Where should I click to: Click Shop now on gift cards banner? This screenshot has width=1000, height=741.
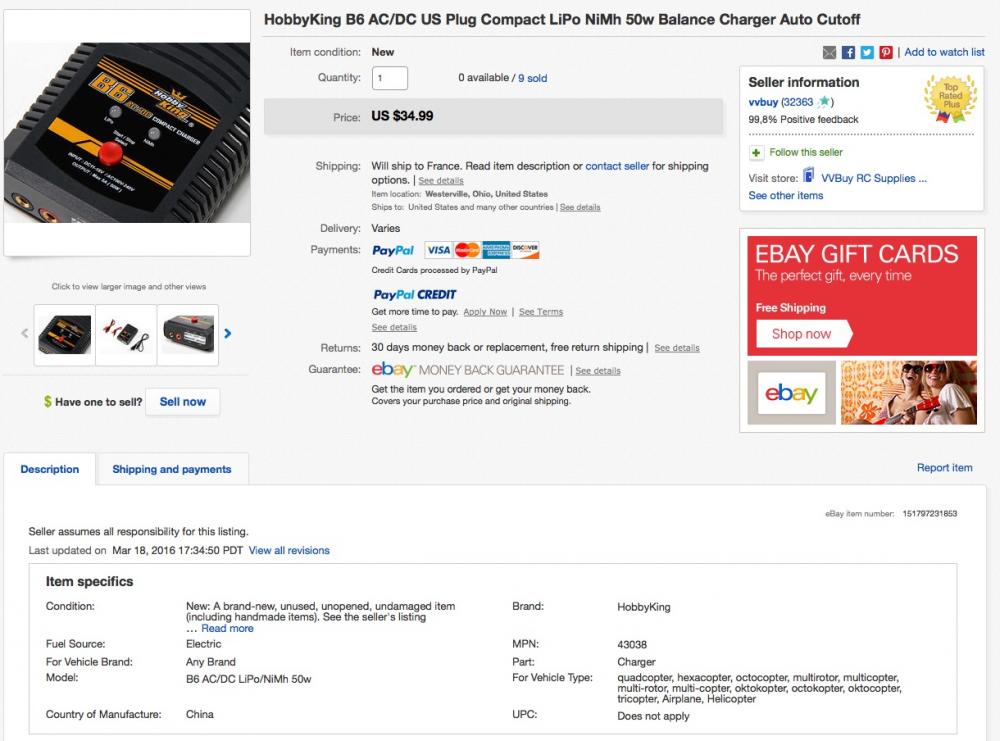[802, 334]
